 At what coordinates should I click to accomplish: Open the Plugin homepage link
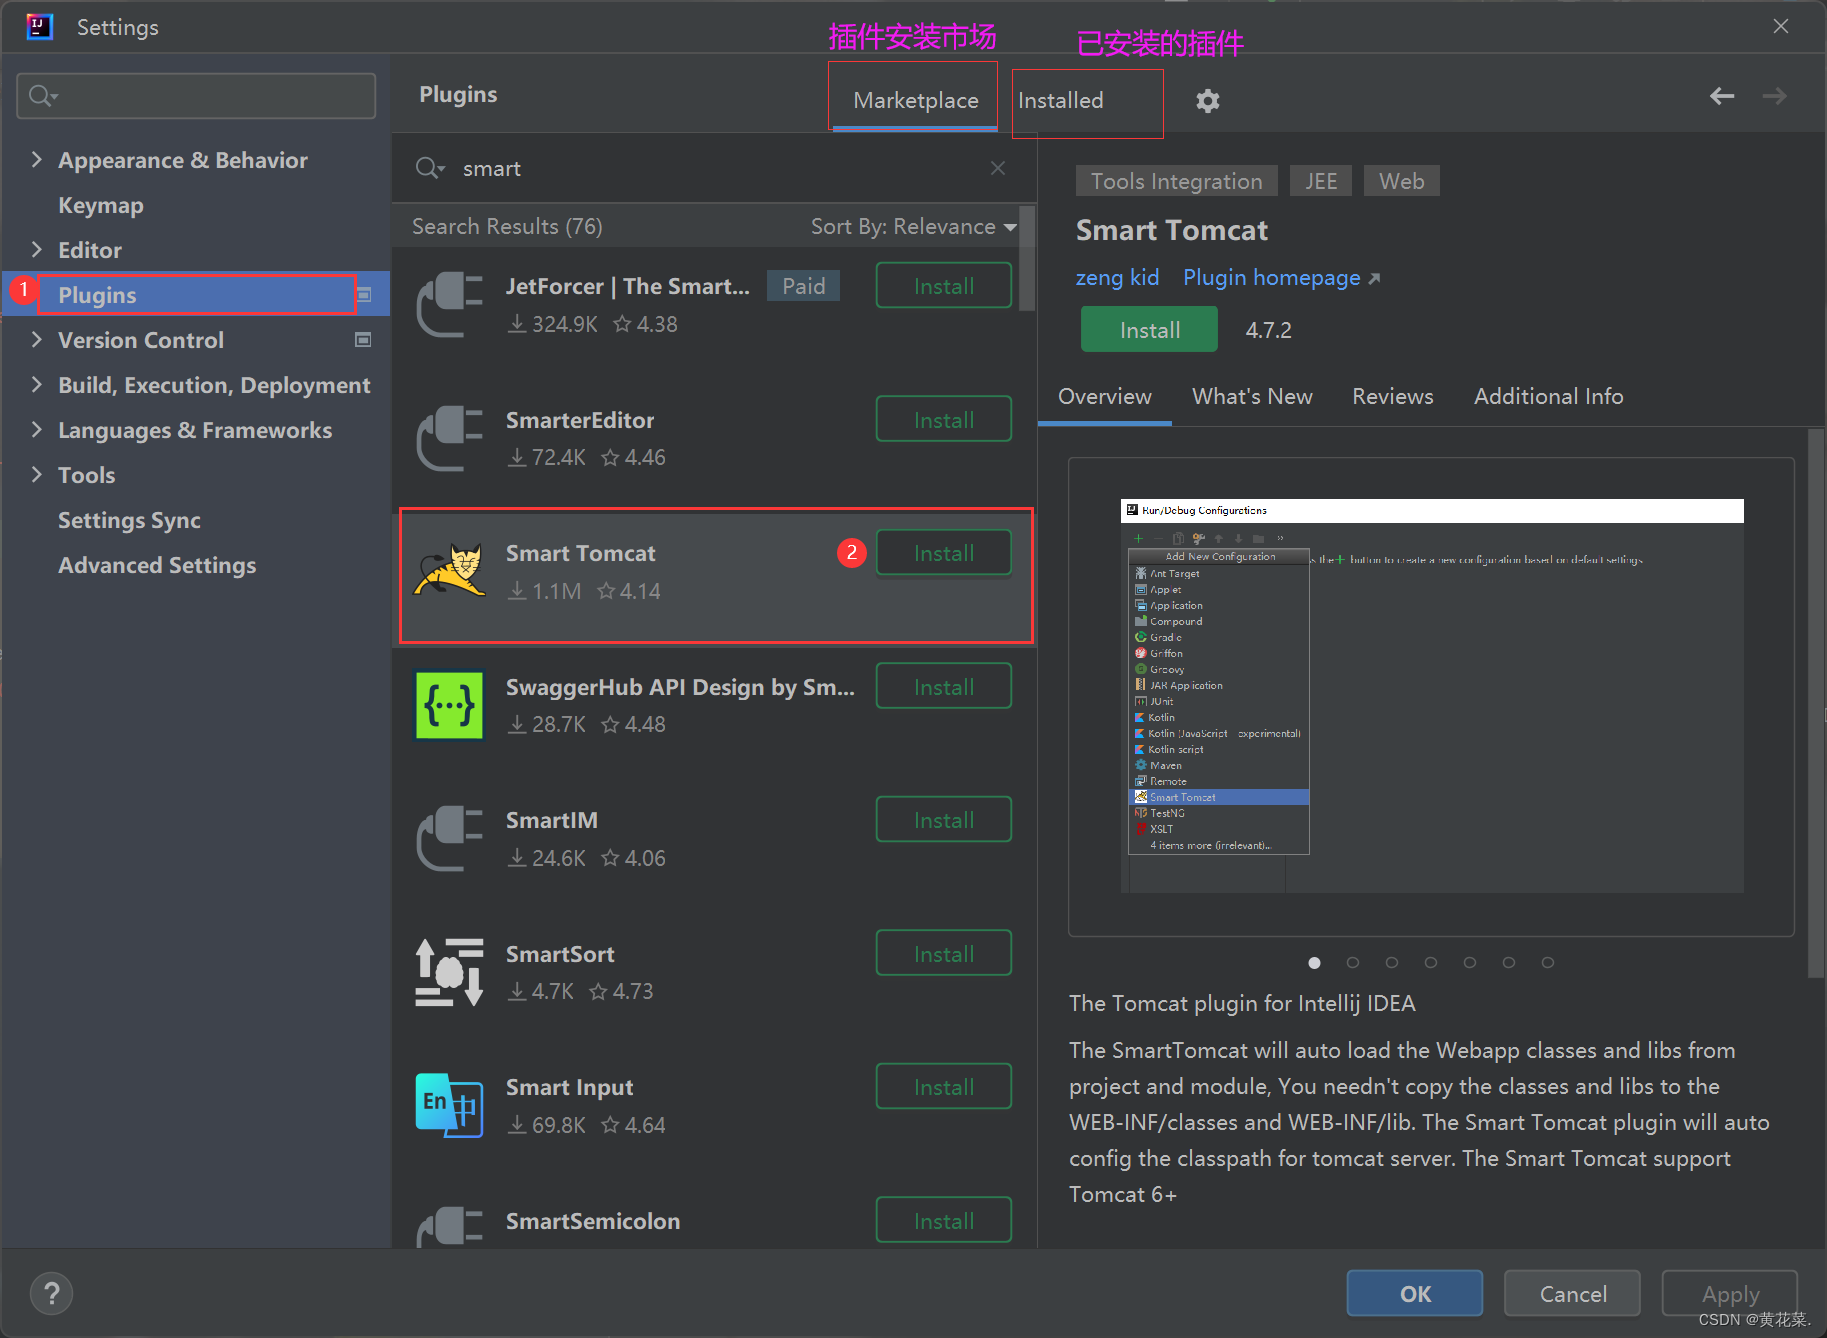(x=1281, y=277)
